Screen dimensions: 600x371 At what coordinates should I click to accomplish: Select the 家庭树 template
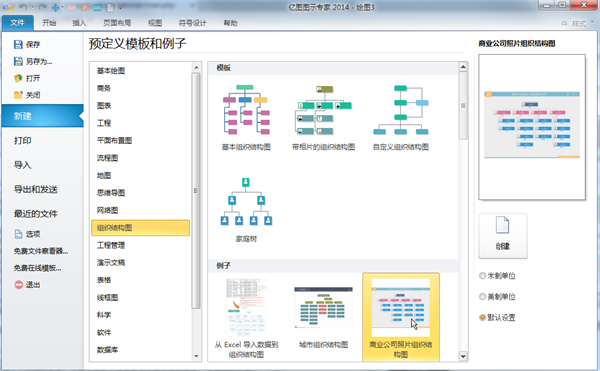tap(246, 210)
